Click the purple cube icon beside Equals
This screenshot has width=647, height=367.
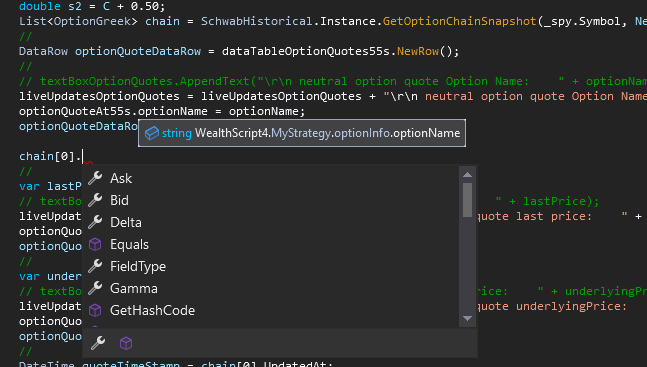pyautogui.click(x=95, y=244)
